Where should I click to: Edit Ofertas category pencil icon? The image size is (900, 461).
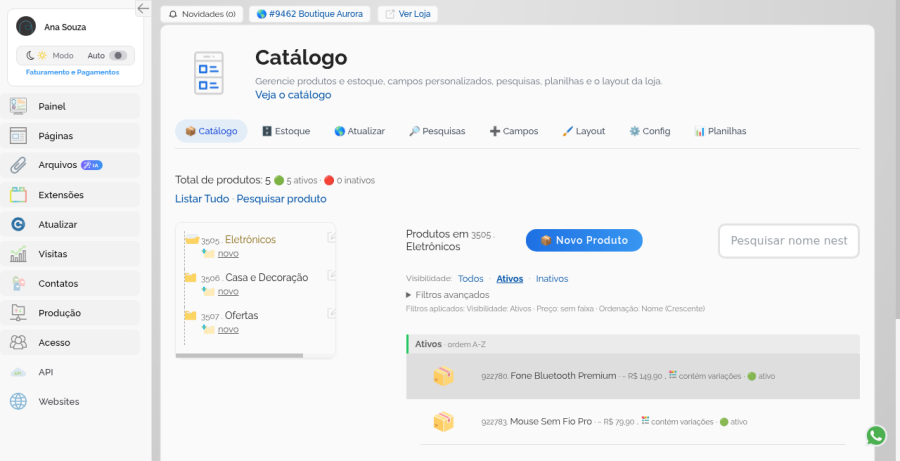coord(331,313)
